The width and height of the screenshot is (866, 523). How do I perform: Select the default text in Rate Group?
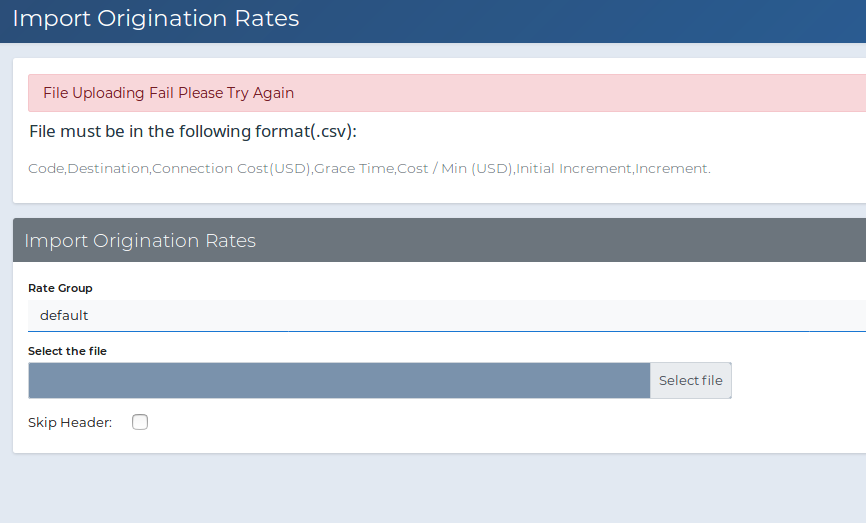(x=64, y=315)
